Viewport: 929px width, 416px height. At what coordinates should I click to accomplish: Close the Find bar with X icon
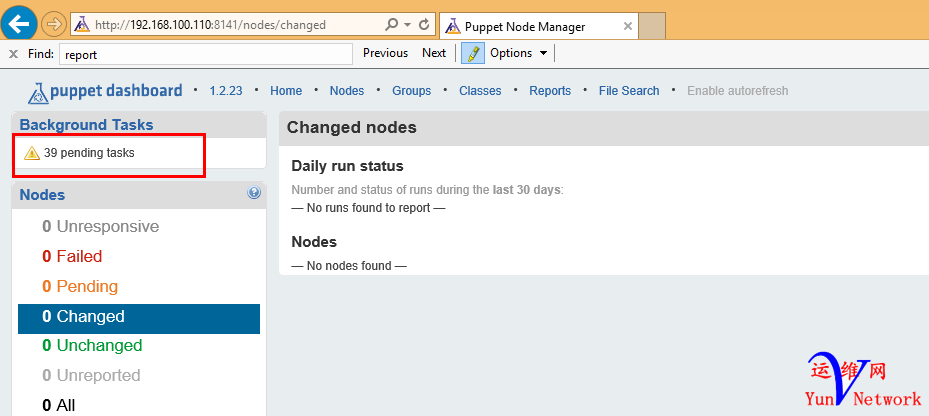tap(14, 53)
